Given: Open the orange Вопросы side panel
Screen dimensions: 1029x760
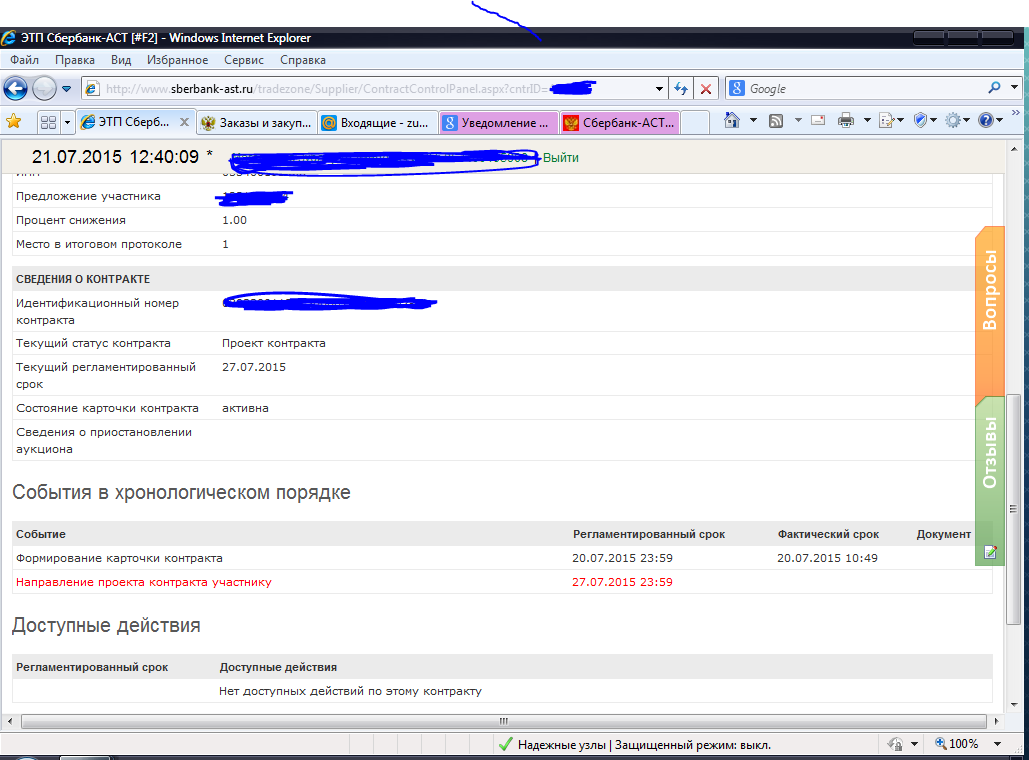Looking at the screenshot, I should pyautogui.click(x=989, y=290).
